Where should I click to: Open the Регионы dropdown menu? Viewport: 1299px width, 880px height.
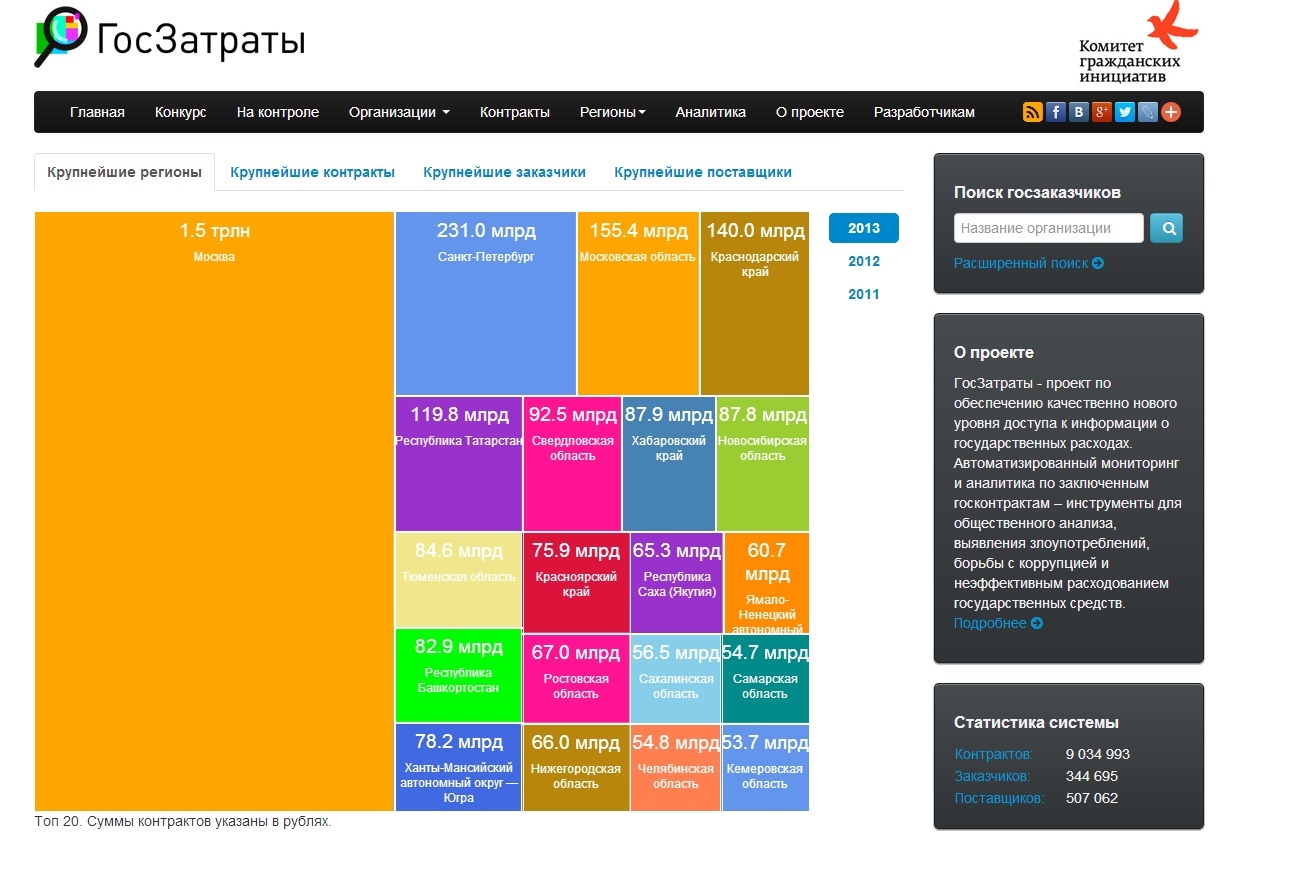pyautogui.click(x=612, y=112)
